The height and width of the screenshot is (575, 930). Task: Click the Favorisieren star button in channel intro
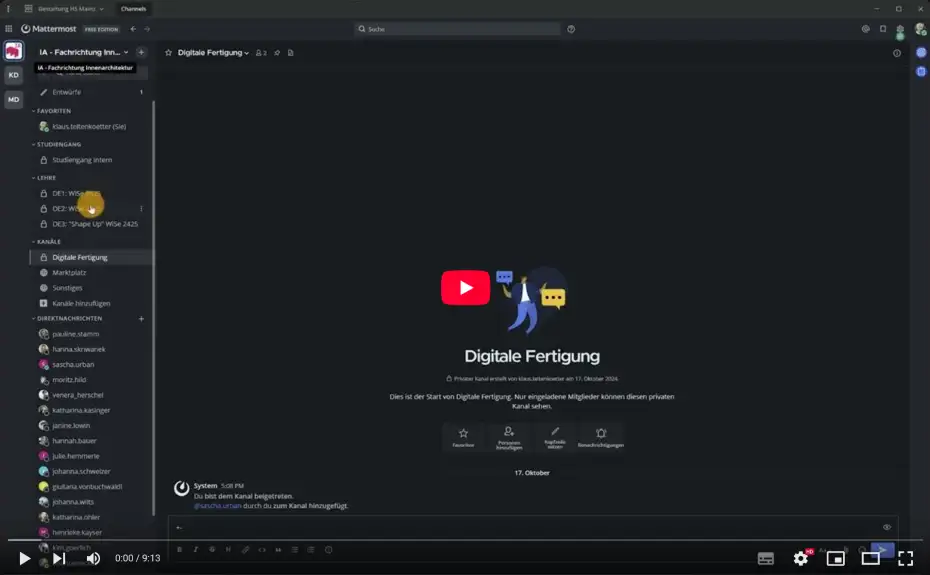463,437
